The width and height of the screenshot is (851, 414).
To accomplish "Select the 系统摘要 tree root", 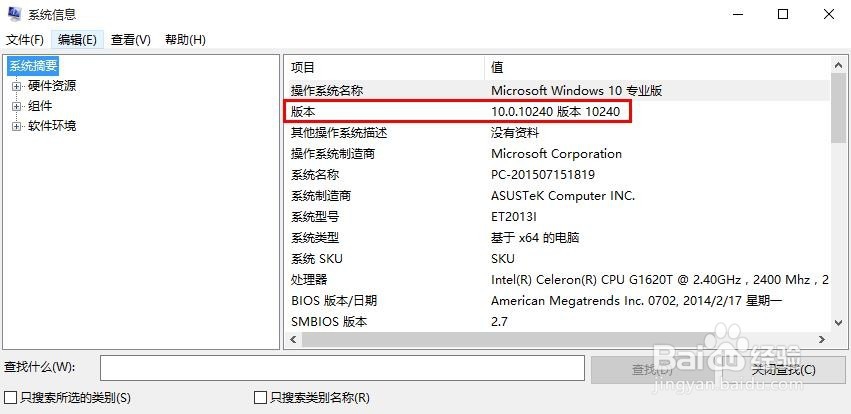I will click(34, 66).
